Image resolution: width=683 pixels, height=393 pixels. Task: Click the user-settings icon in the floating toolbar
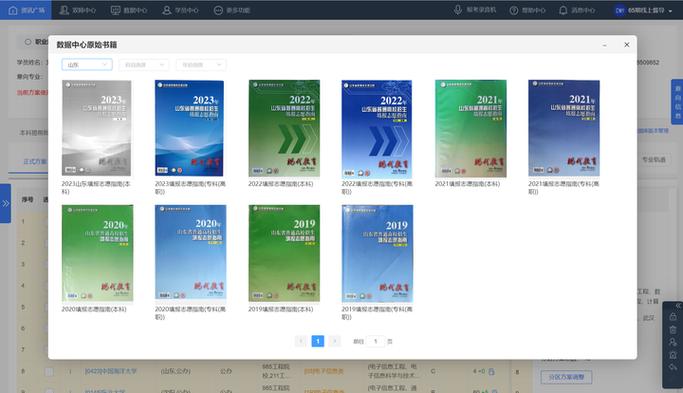[673, 342]
